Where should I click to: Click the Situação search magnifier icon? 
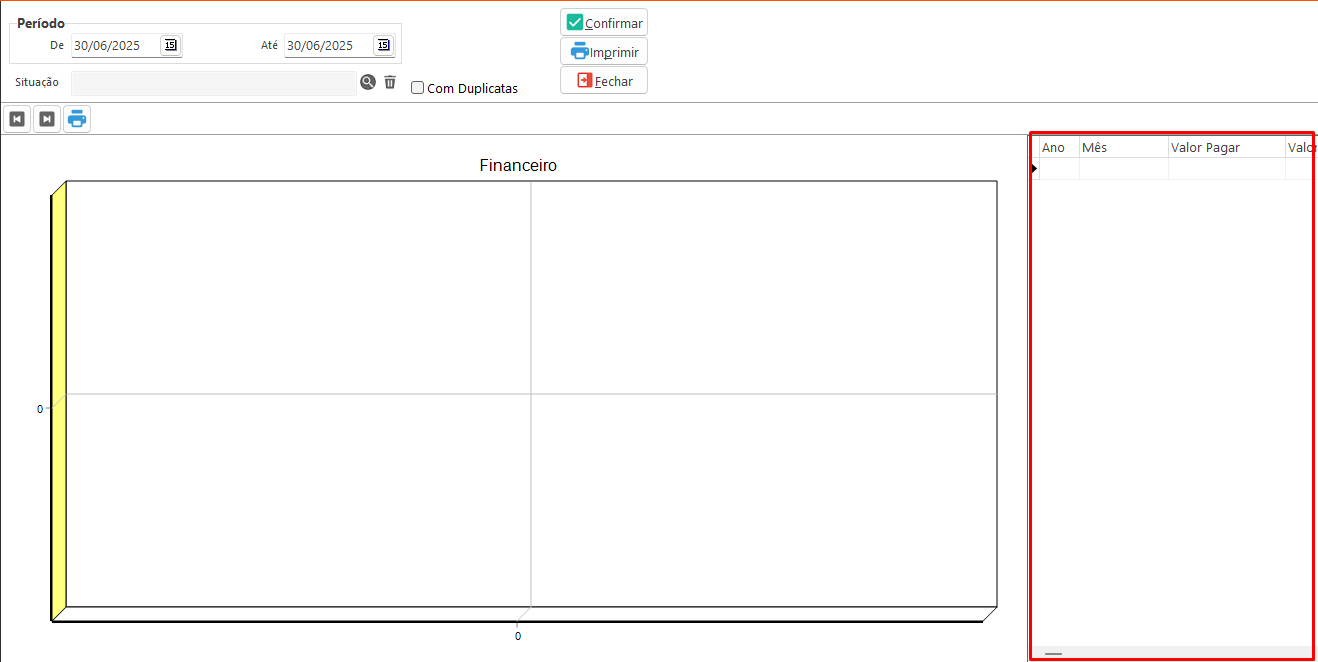[x=368, y=83]
